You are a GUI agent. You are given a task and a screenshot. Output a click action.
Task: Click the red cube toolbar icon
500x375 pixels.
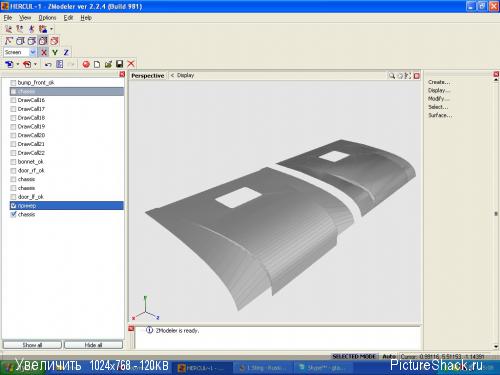coord(27,64)
